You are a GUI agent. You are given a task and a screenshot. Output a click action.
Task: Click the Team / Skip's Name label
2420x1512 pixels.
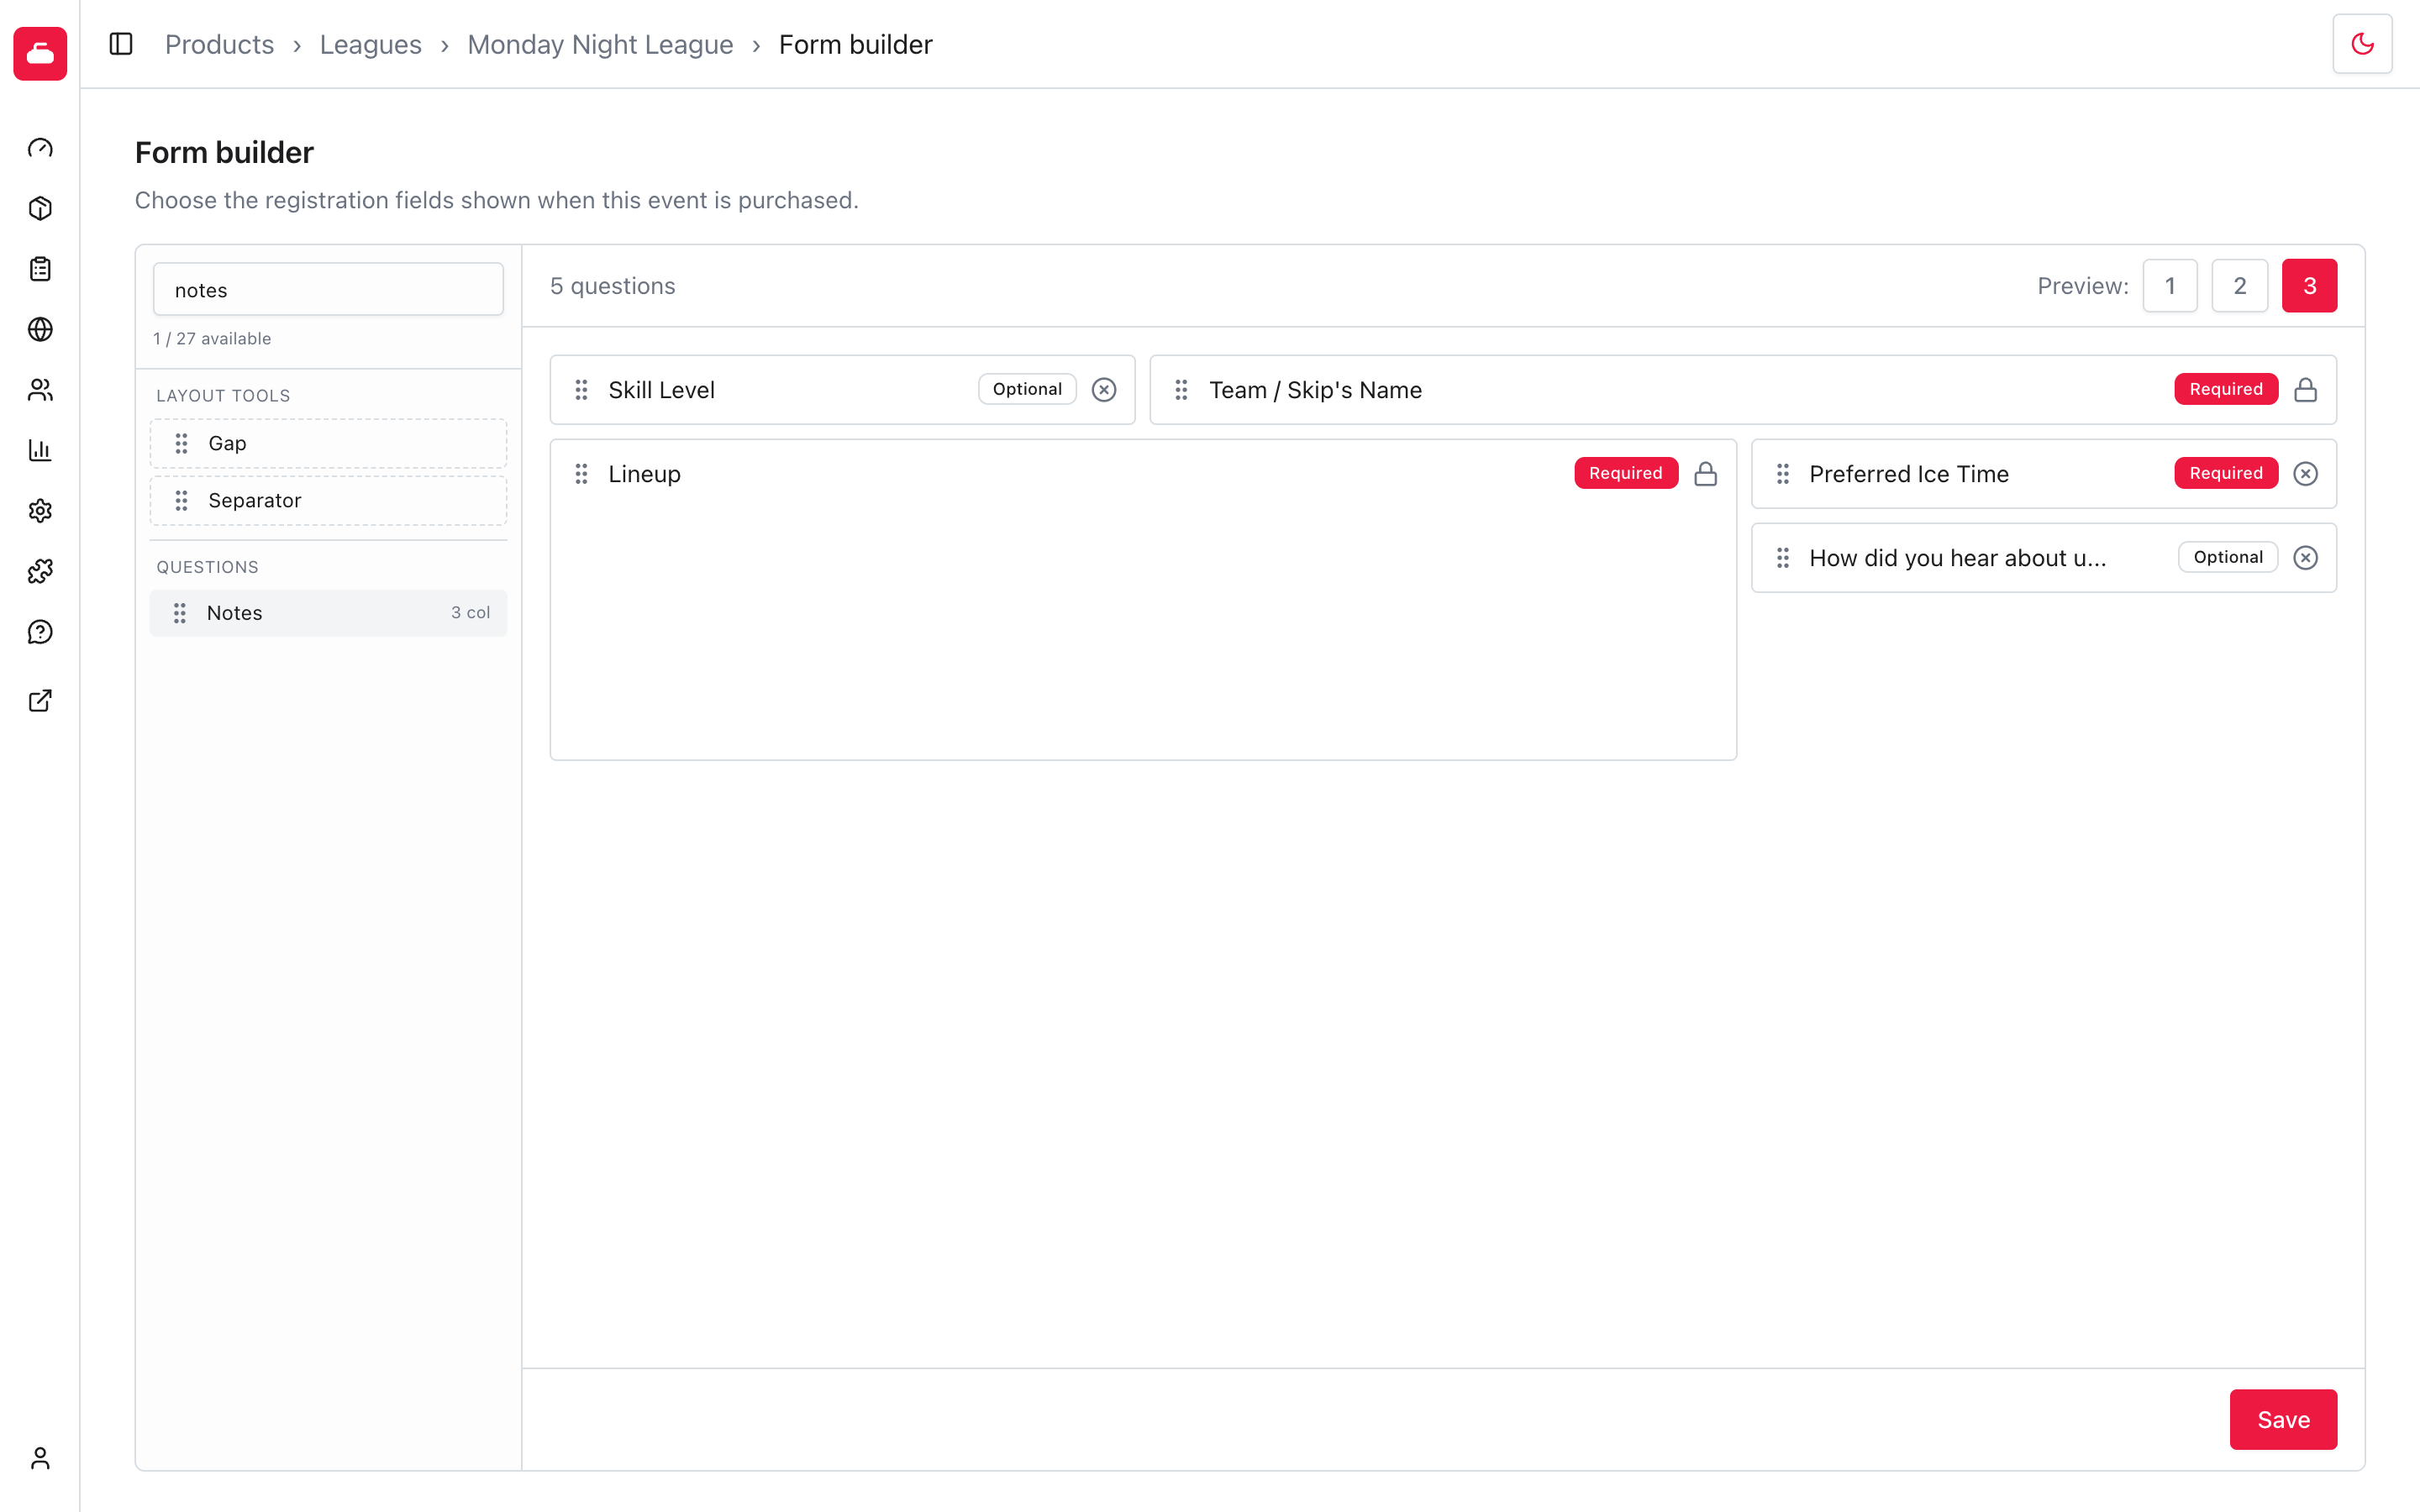click(1315, 390)
